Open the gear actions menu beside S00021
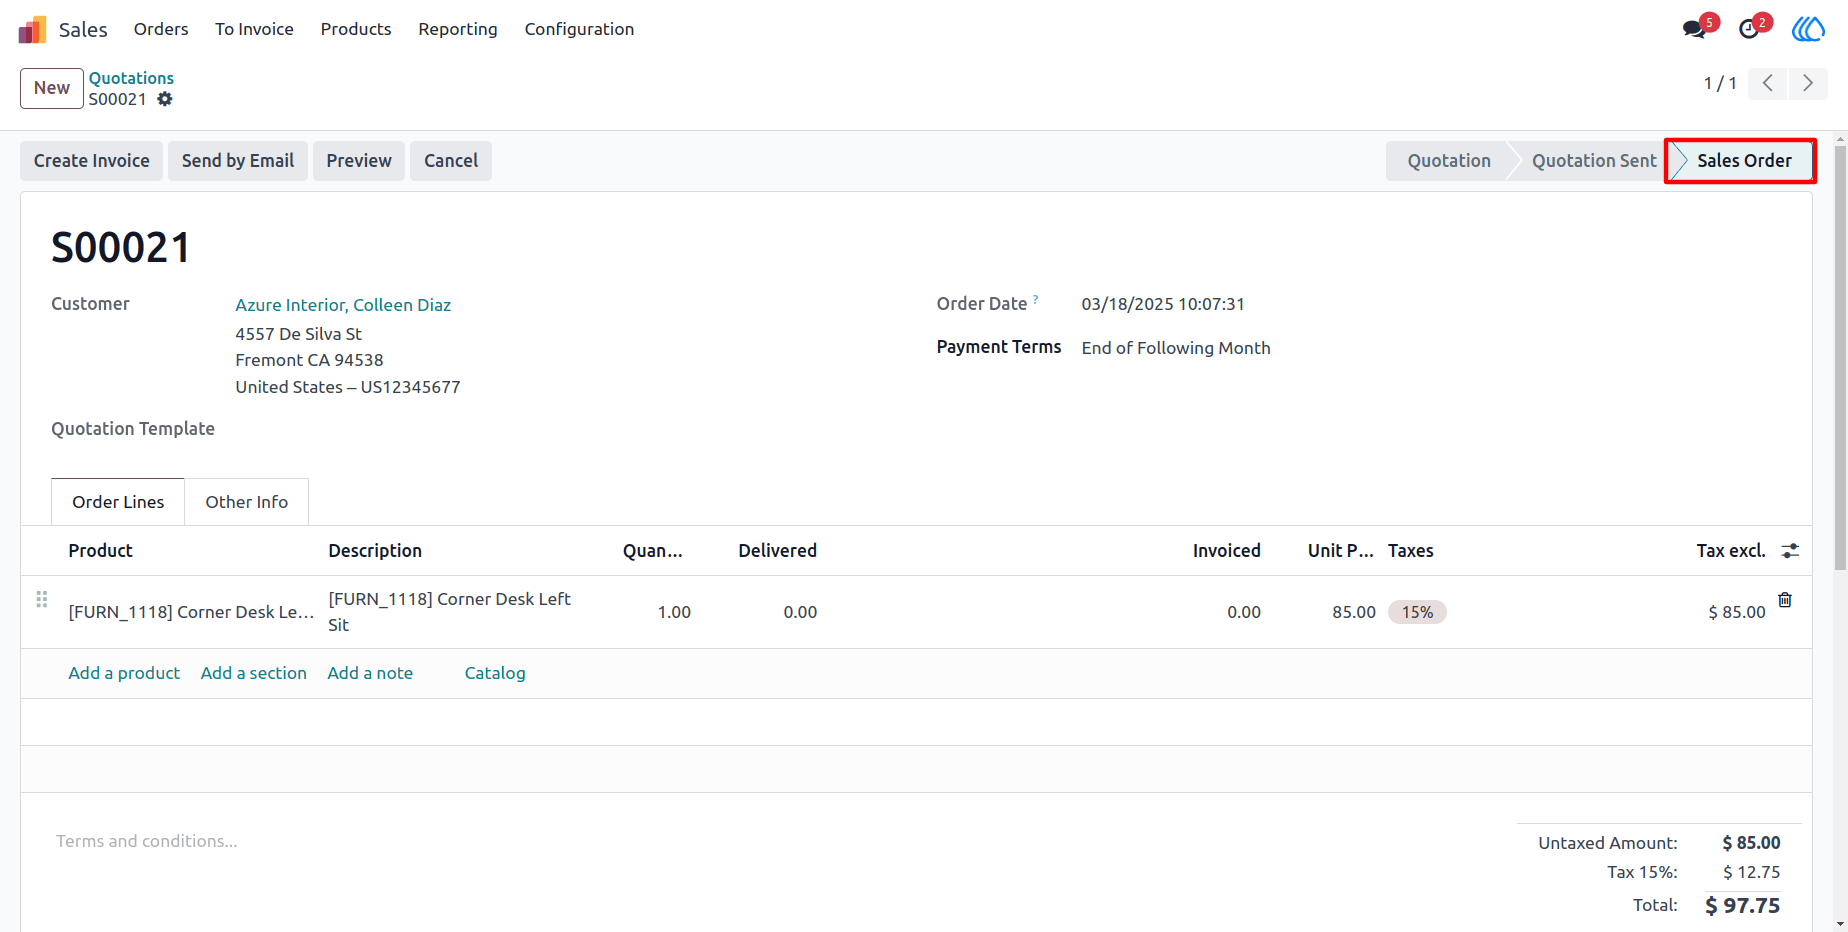Screen dimensions: 1848x932 click(x=165, y=99)
